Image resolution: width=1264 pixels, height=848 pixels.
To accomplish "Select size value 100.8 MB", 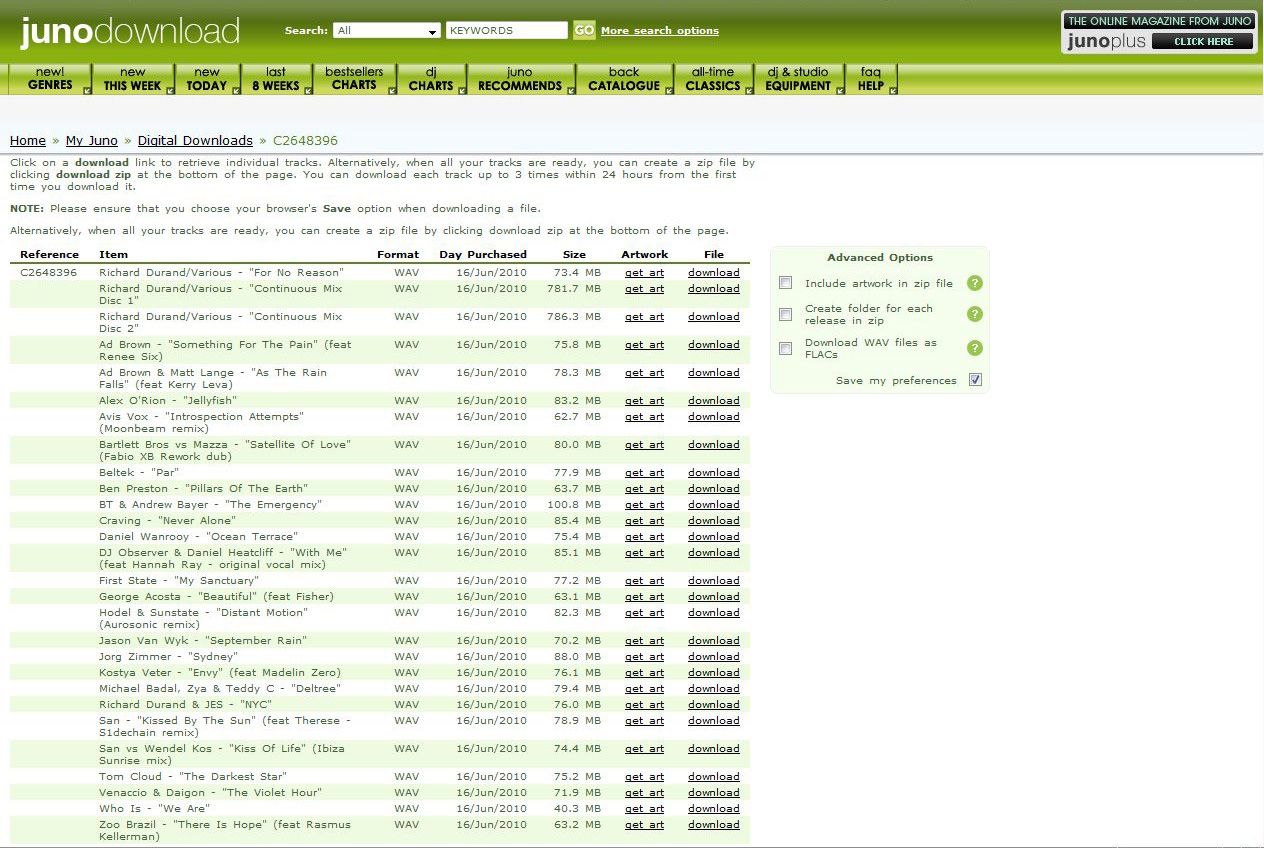I will tap(574, 505).
